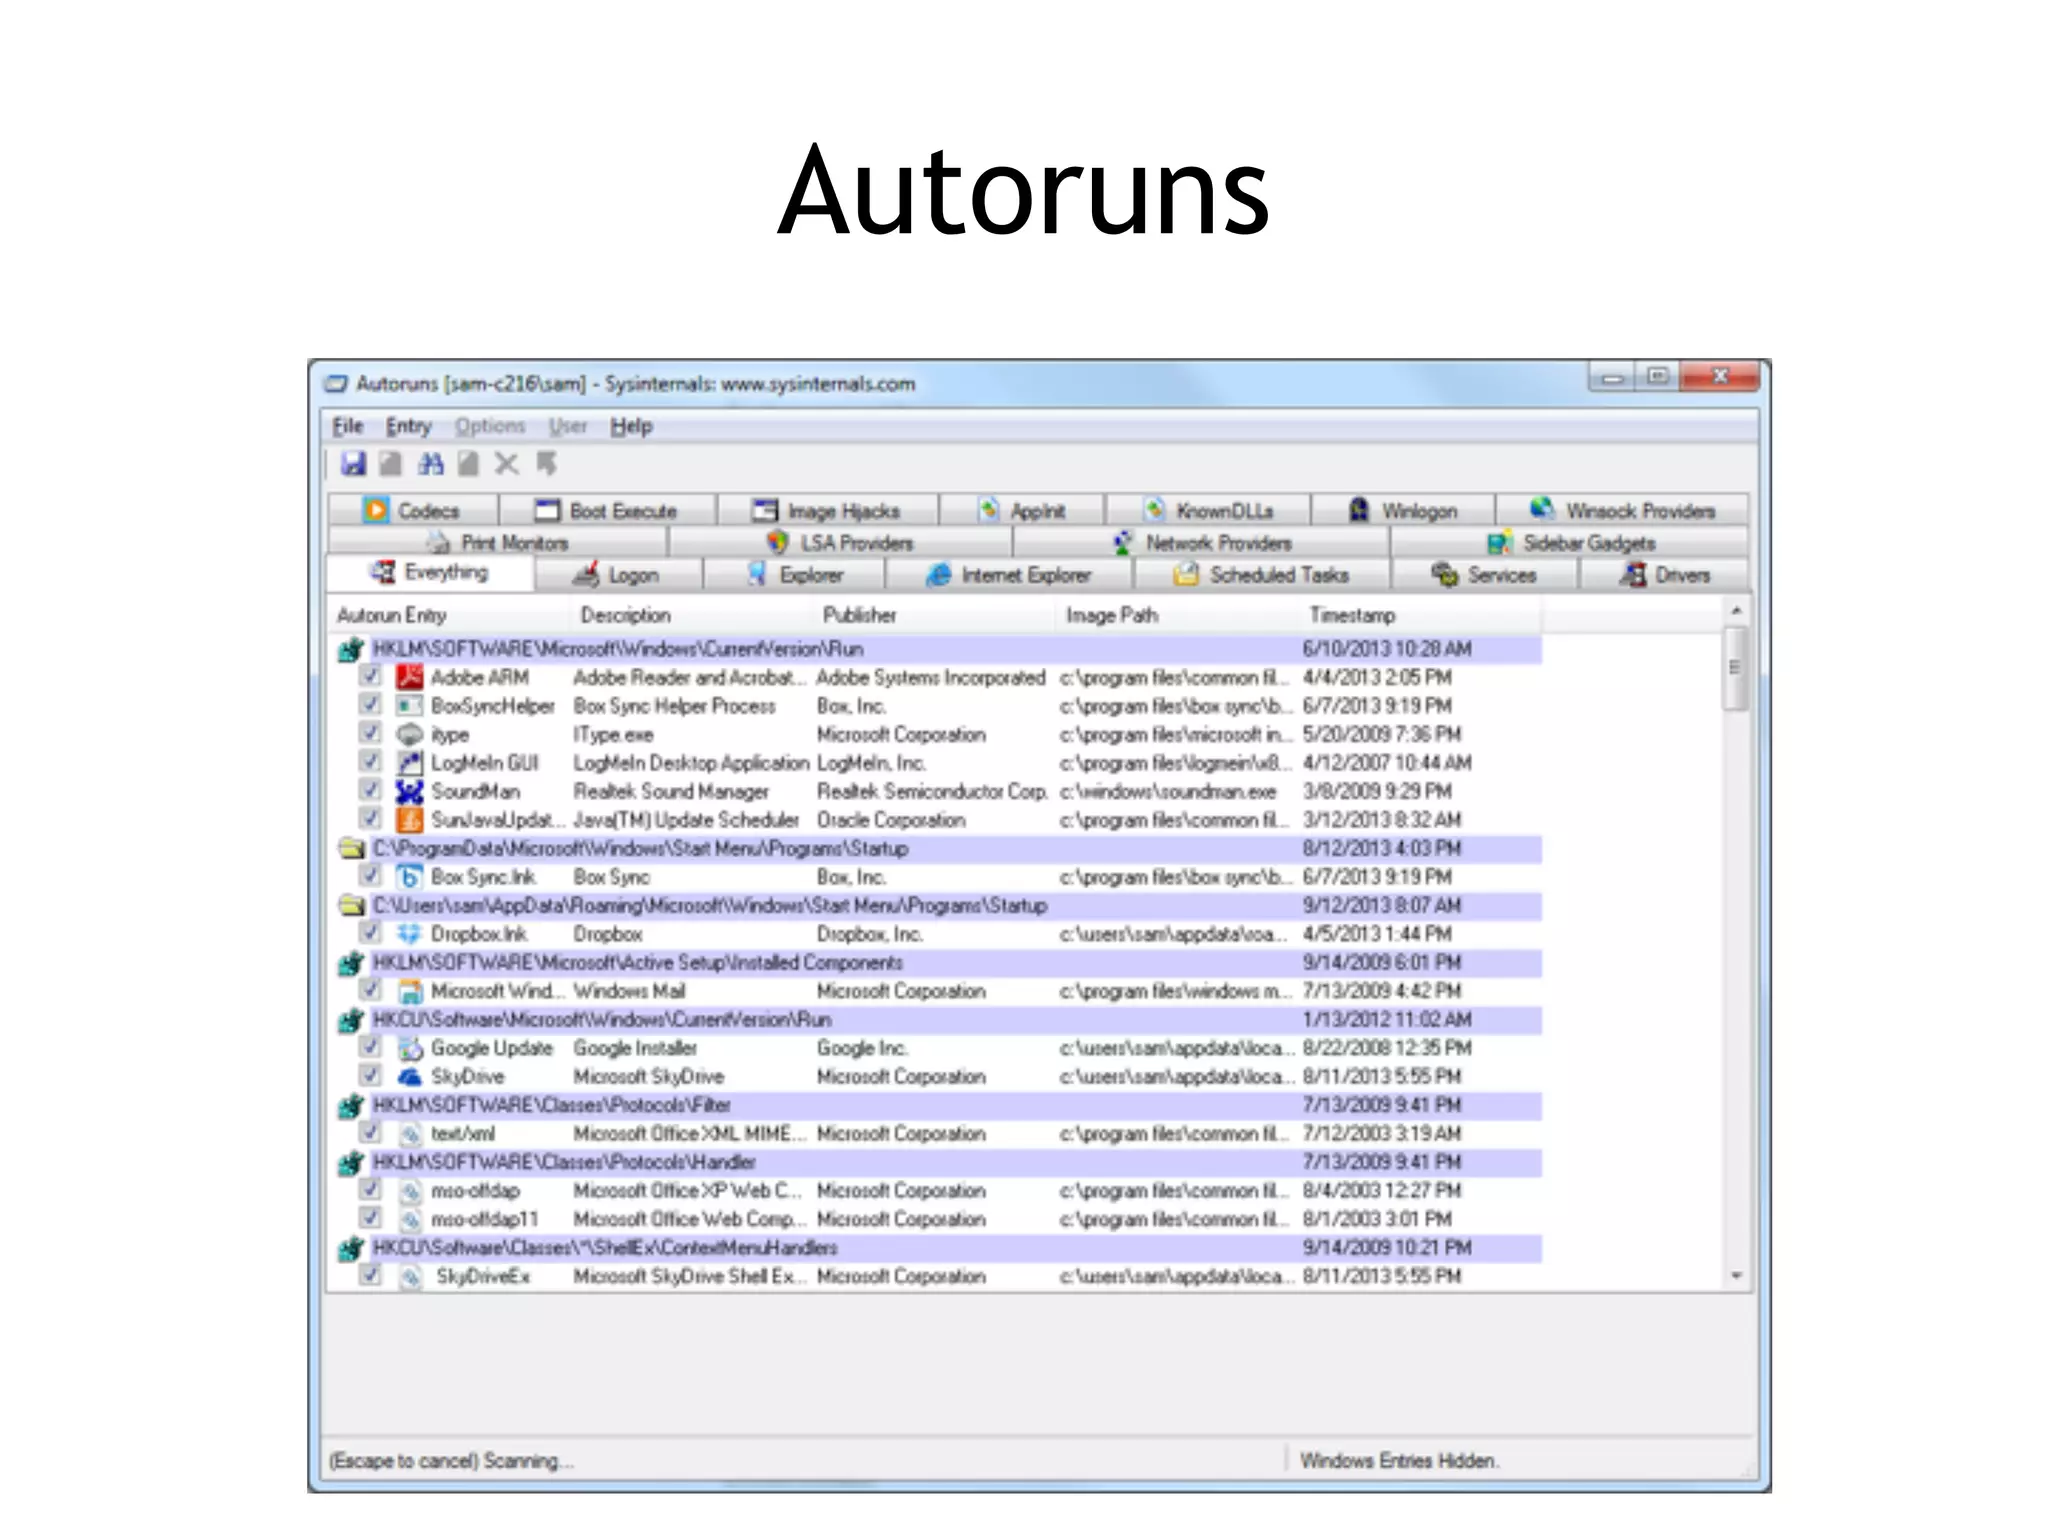Disable the LogMeIn GUI entry checkbox
The image size is (2048, 1536).
(x=371, y=761)
